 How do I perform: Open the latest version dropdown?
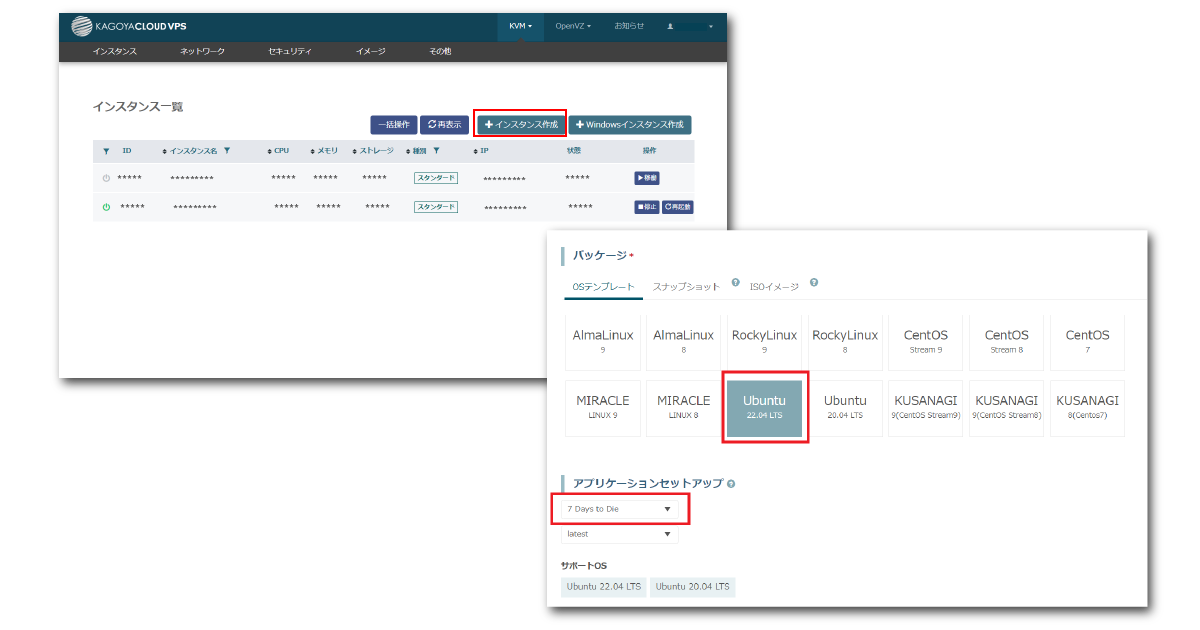point(619,534)
